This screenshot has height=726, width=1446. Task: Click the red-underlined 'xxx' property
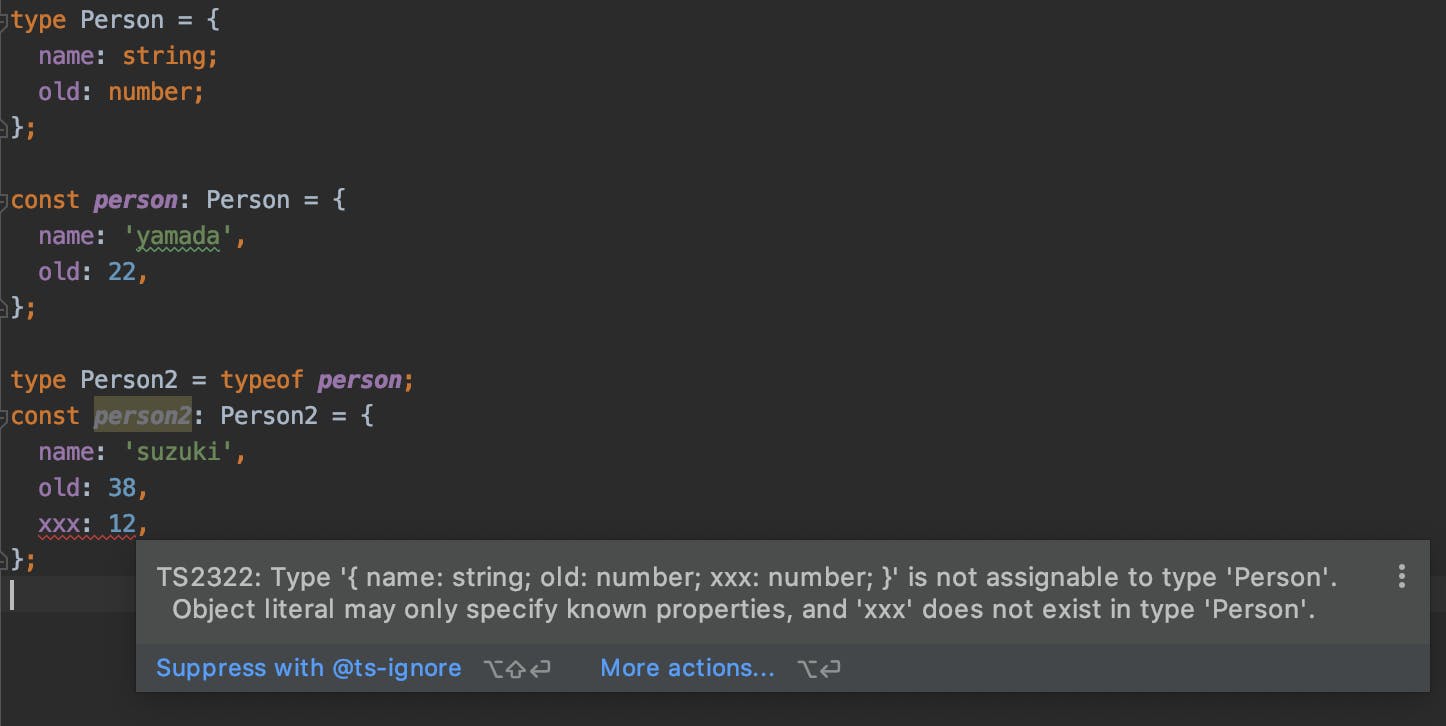tap(59, 524)
